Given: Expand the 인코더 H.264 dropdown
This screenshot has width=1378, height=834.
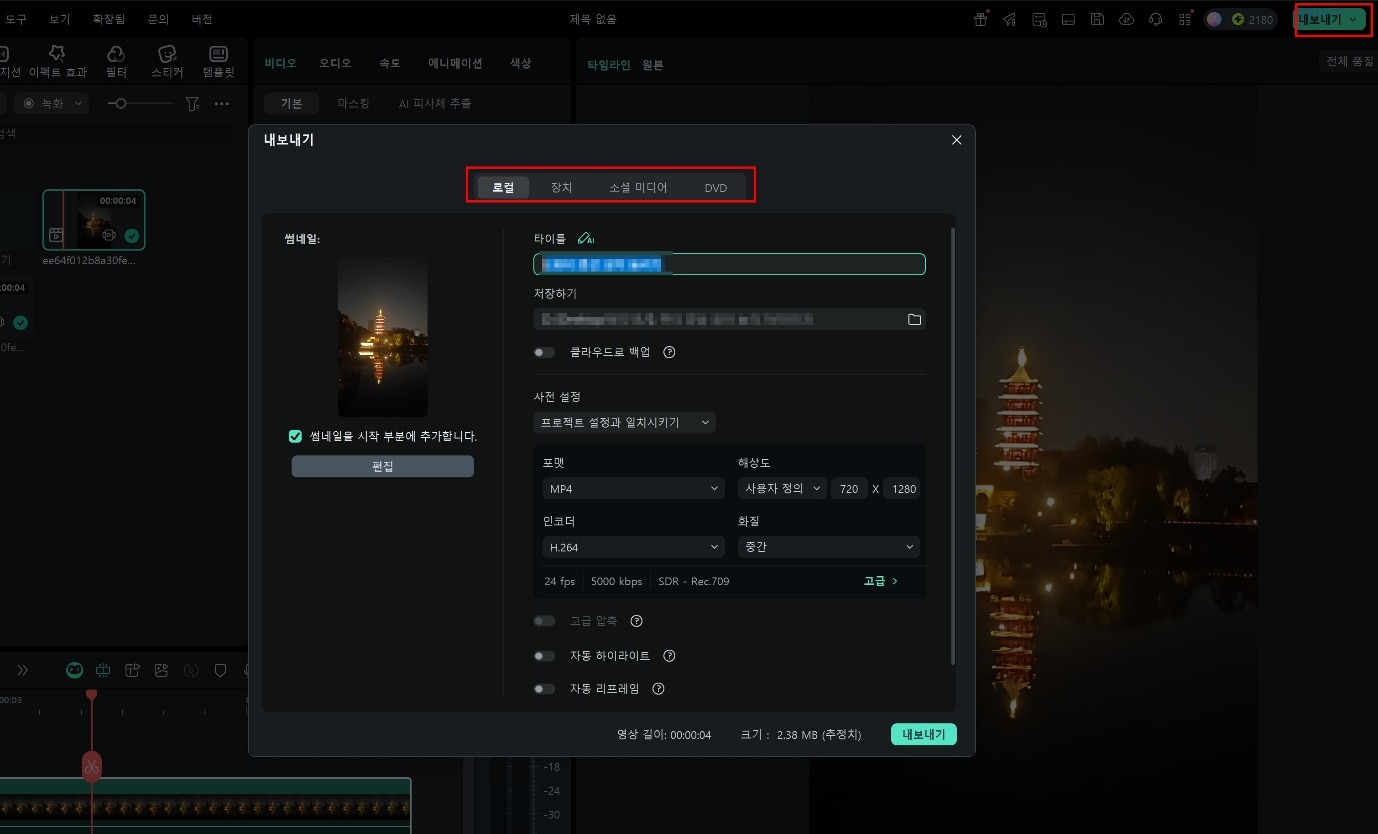Looking at the screenshot, I should (633, 547).
